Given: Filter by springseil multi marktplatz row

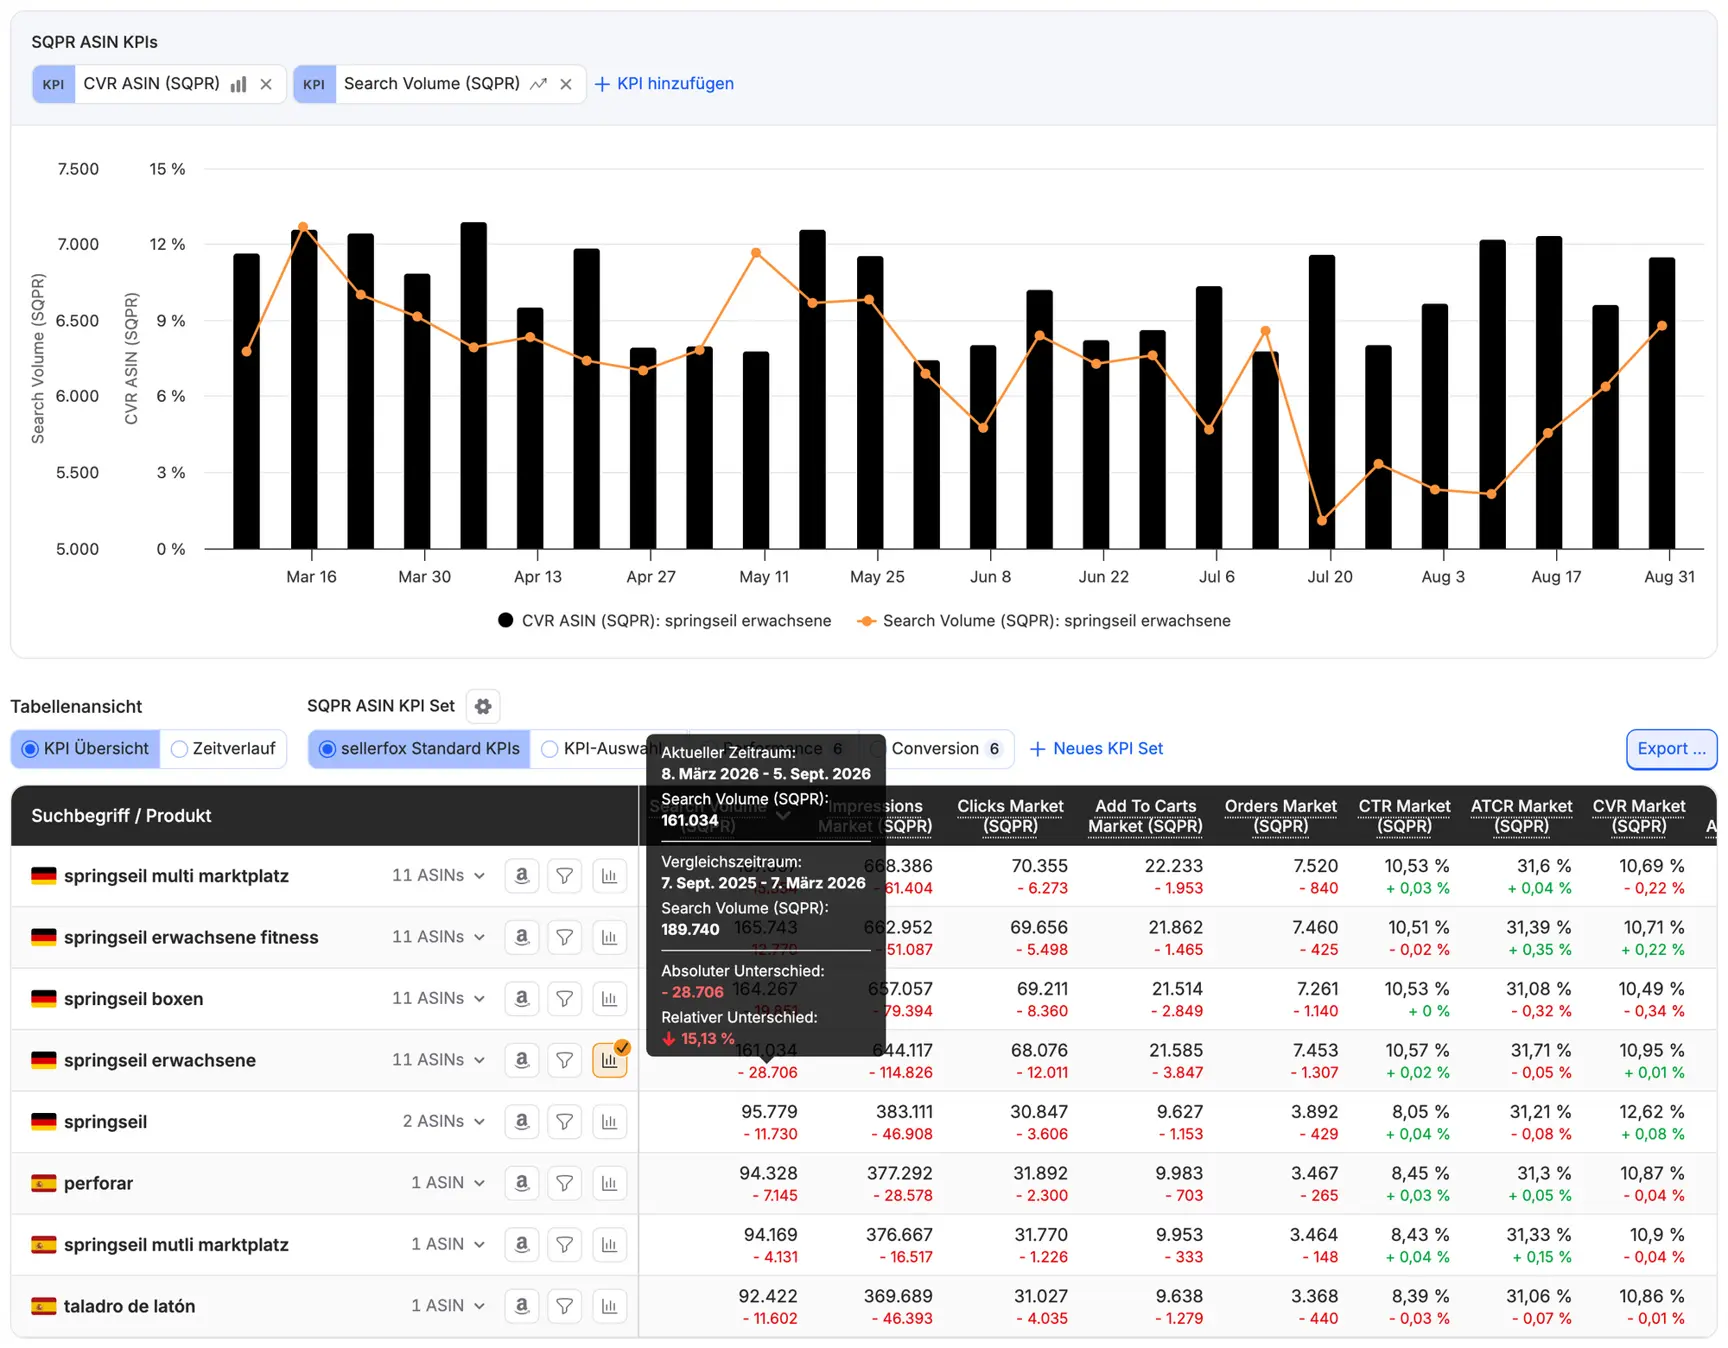Looking at the screenshot, I should tap(565, 876).
